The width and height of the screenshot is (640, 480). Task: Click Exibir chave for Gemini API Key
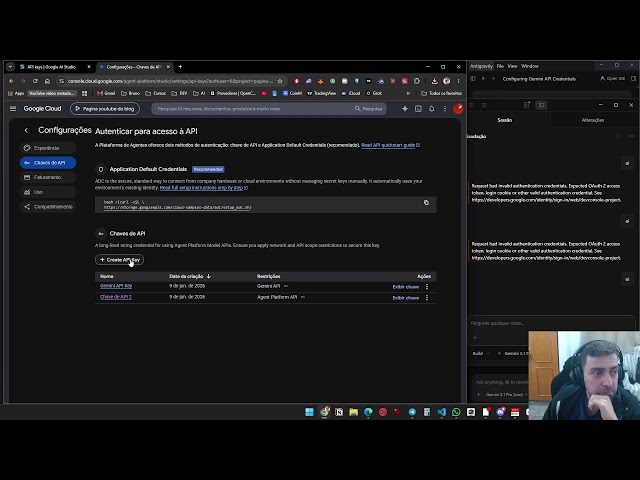coord(405,287)
